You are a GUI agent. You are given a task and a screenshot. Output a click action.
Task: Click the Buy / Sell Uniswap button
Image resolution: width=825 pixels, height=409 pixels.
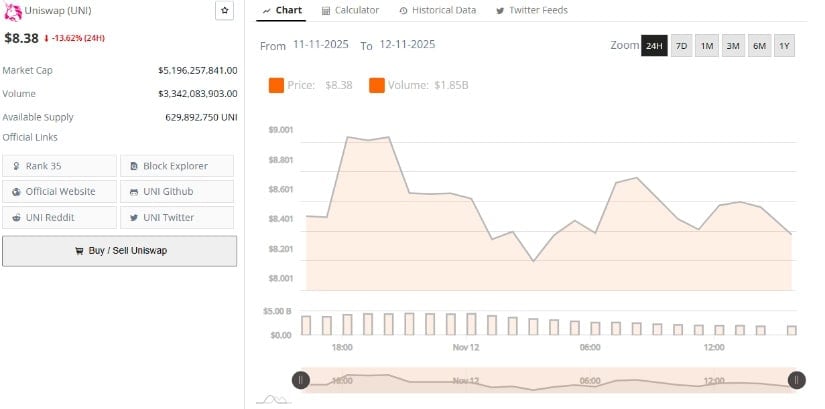tap(119, 251)
